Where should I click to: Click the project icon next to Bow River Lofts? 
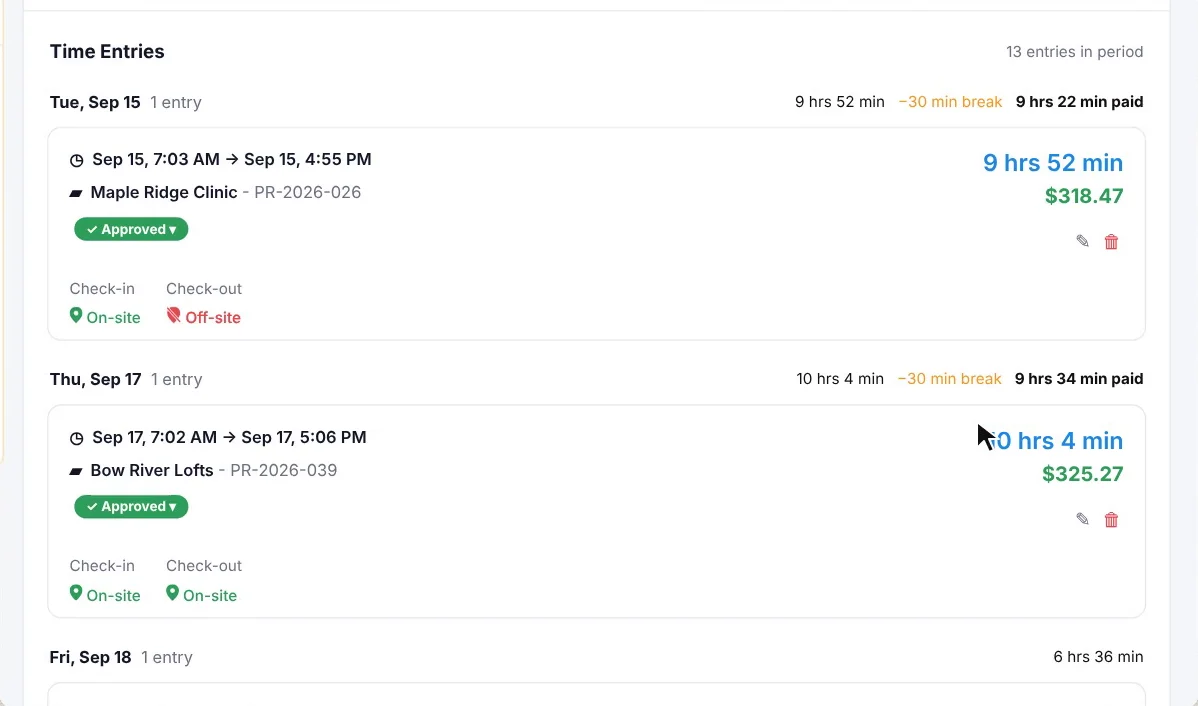76,471
